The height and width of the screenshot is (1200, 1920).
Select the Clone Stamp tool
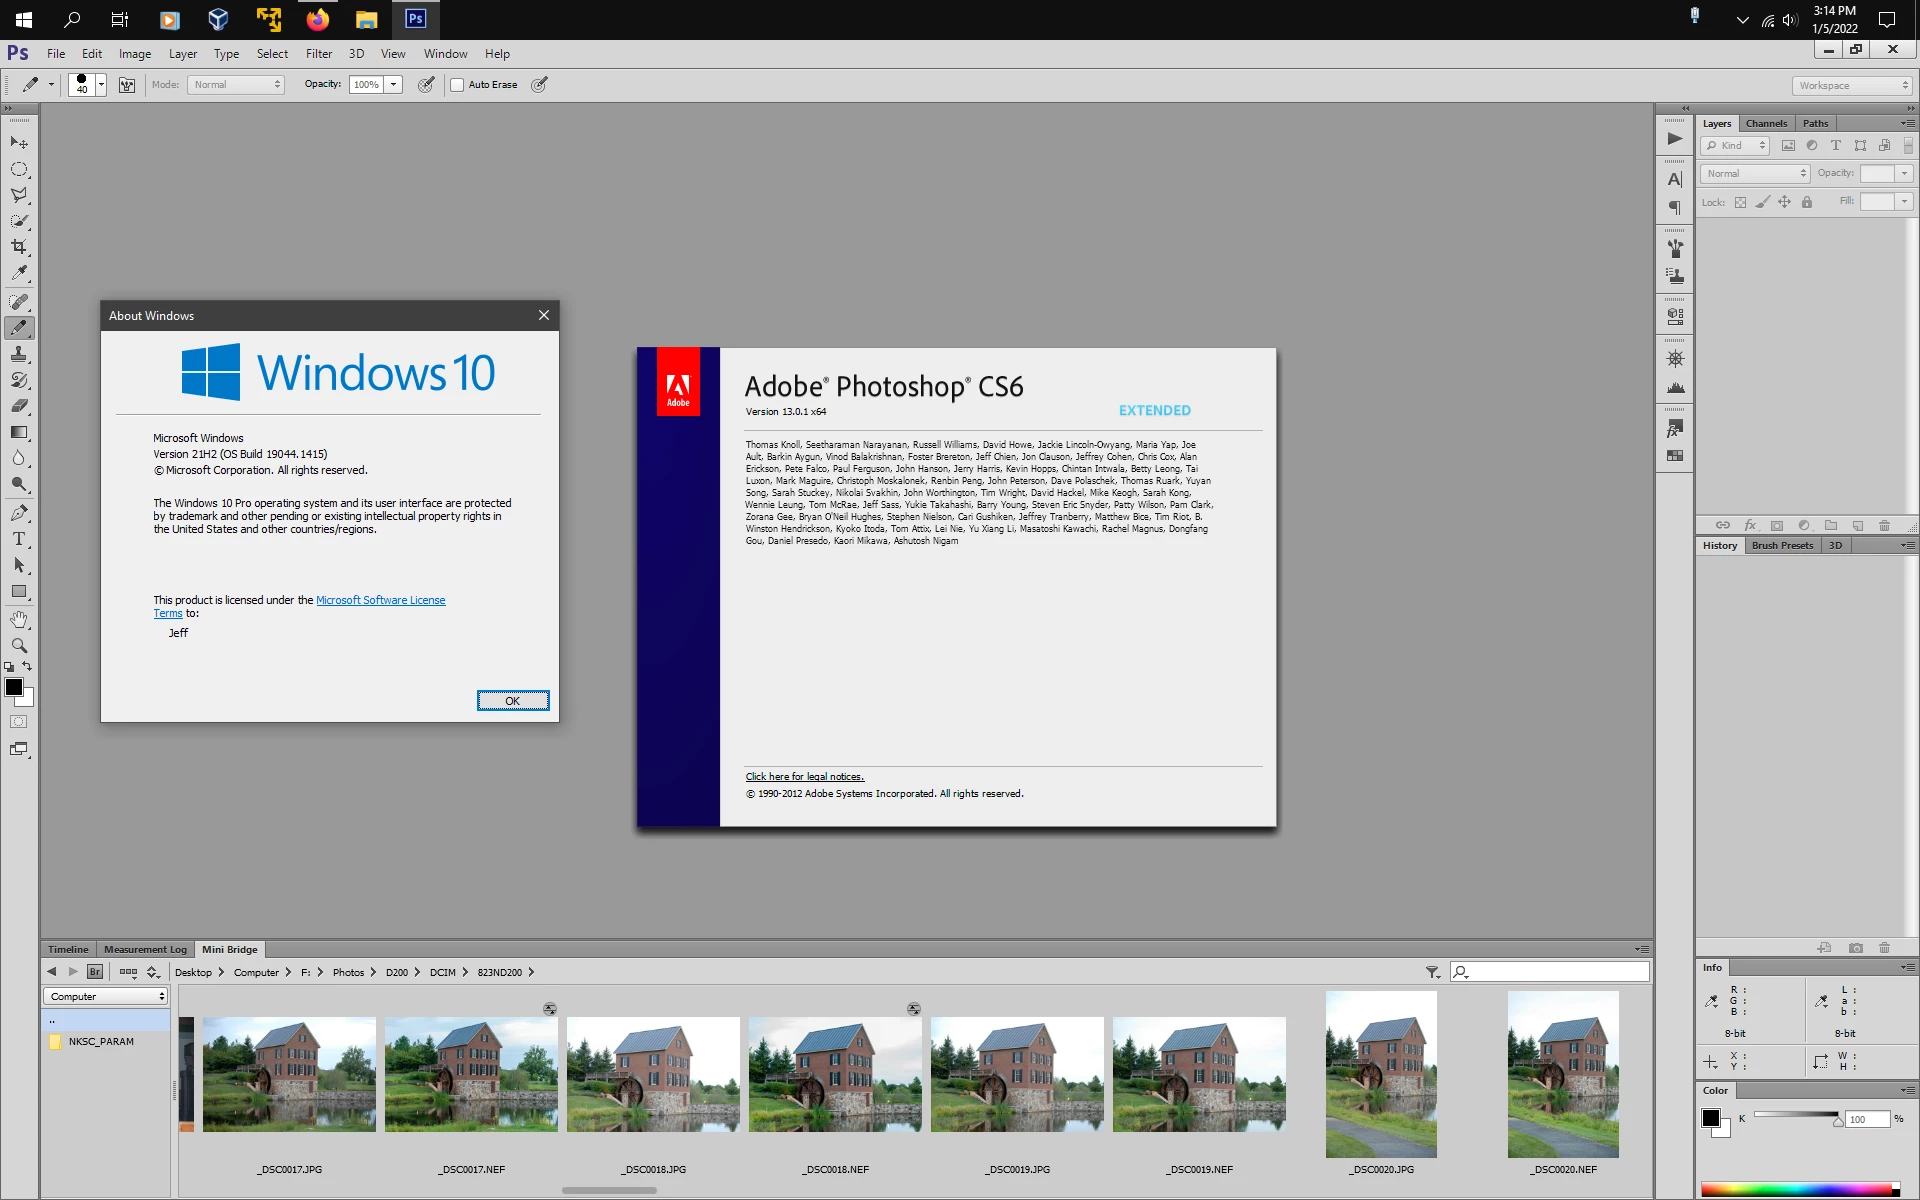[19, 354]
